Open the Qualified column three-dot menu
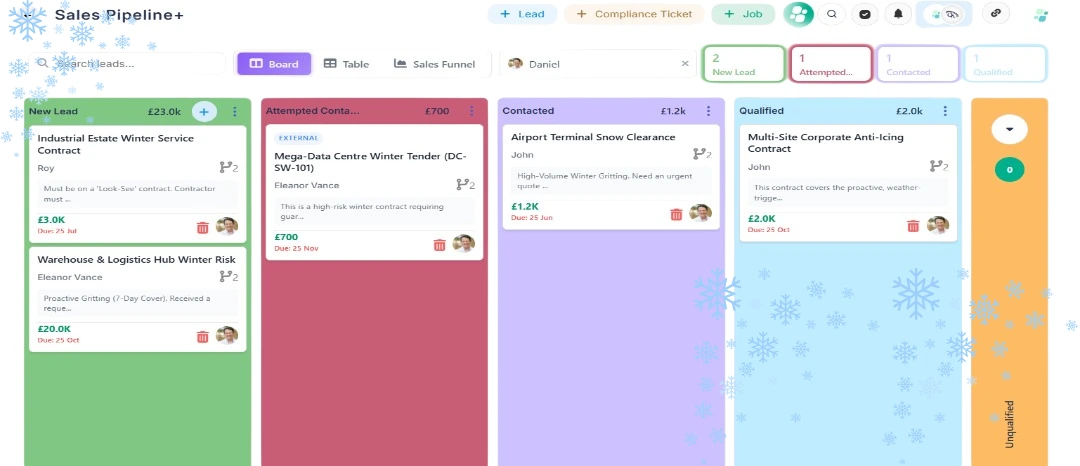 (x=945, y=111)
